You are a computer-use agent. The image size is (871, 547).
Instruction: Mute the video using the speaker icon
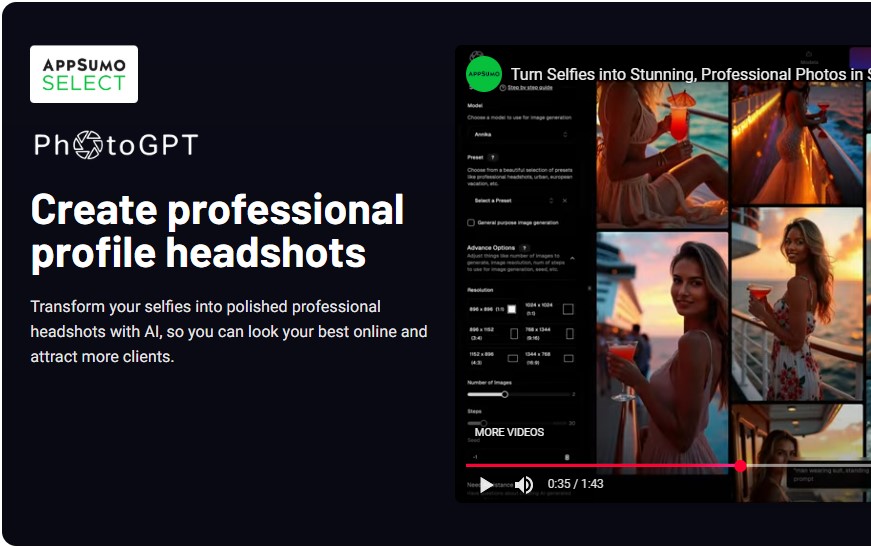click(524, 485)
